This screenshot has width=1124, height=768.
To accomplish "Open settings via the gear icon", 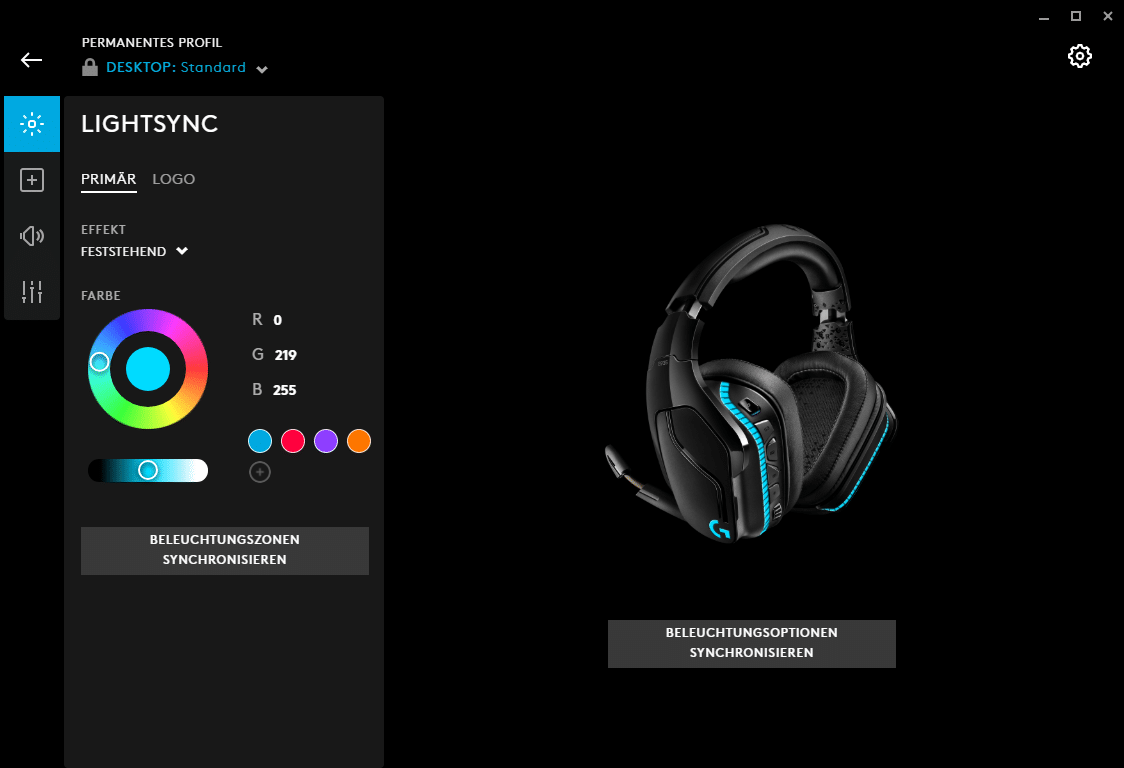I will [x=1080, y=56].
